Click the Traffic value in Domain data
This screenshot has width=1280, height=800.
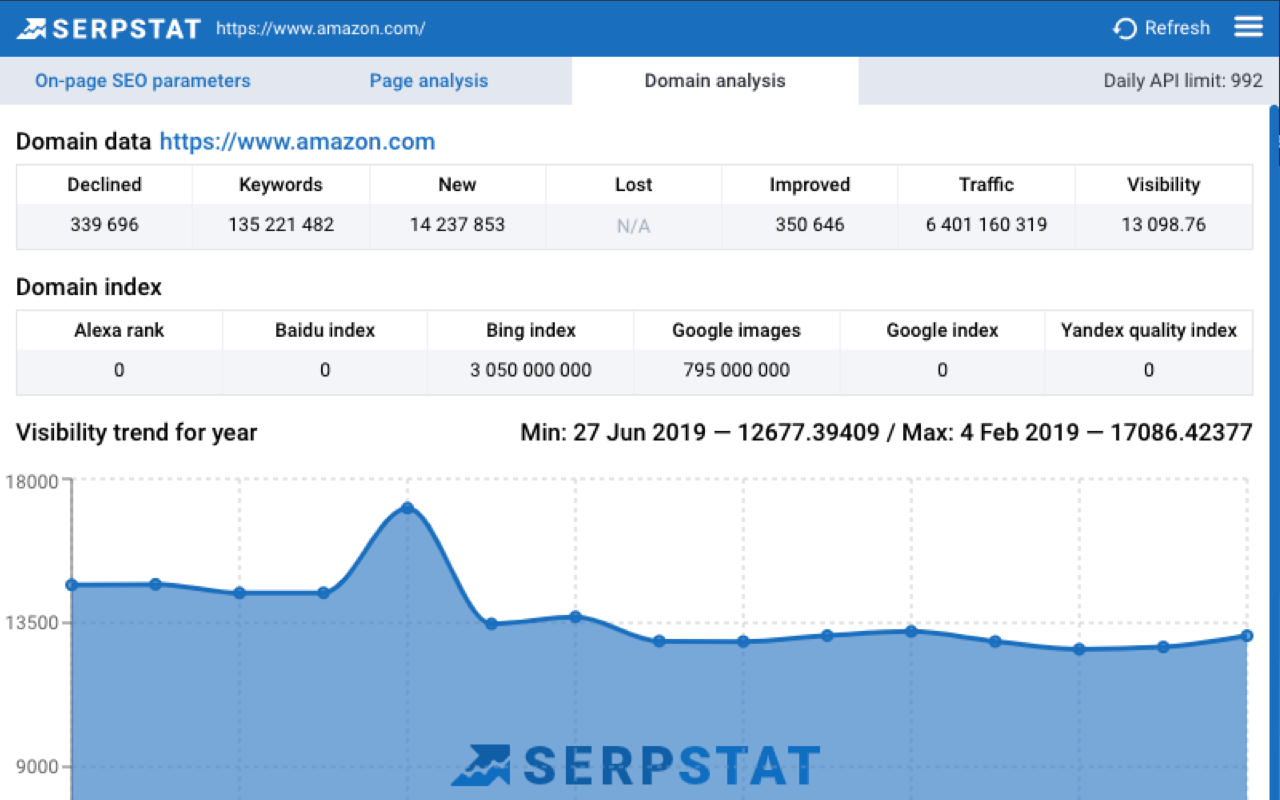pyautogui.click(x=986, y=225)
